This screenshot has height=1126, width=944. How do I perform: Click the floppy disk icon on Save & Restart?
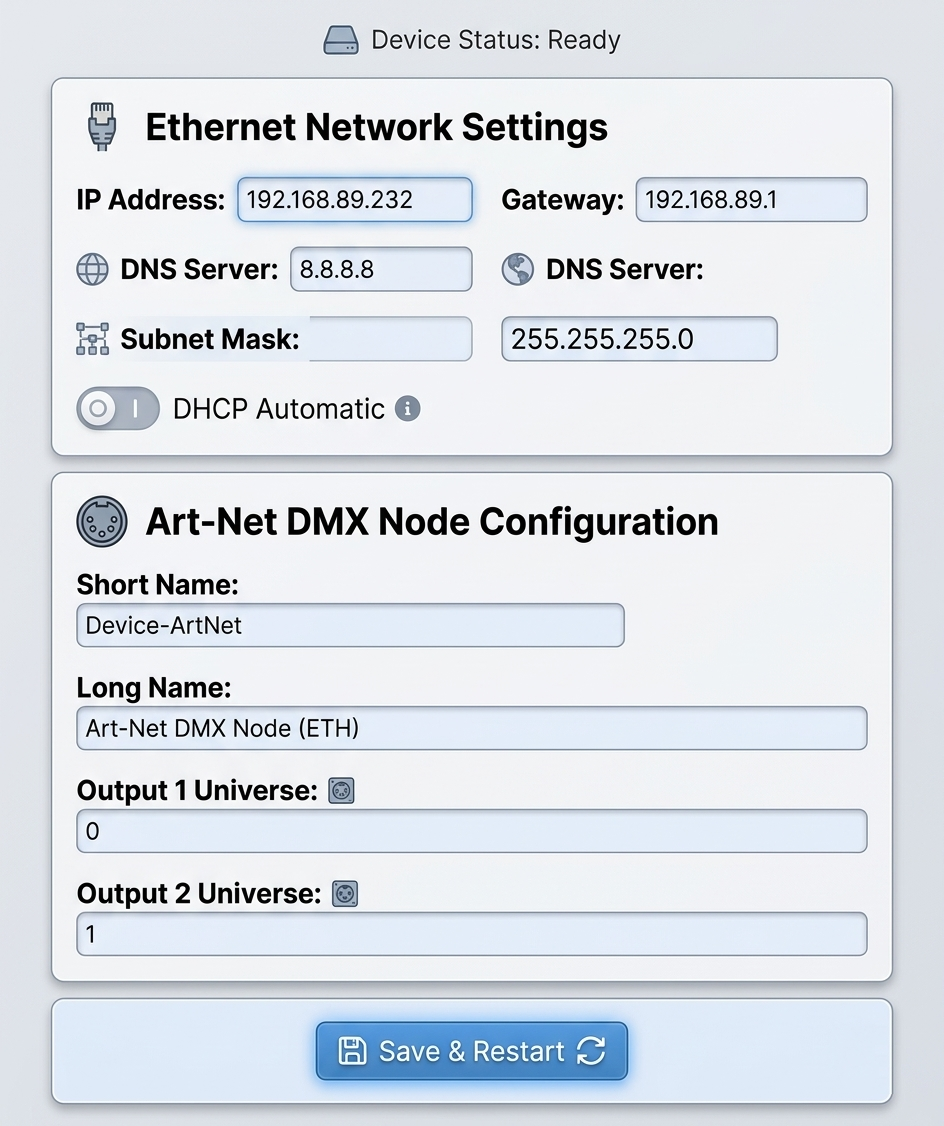coord(352,1051)
